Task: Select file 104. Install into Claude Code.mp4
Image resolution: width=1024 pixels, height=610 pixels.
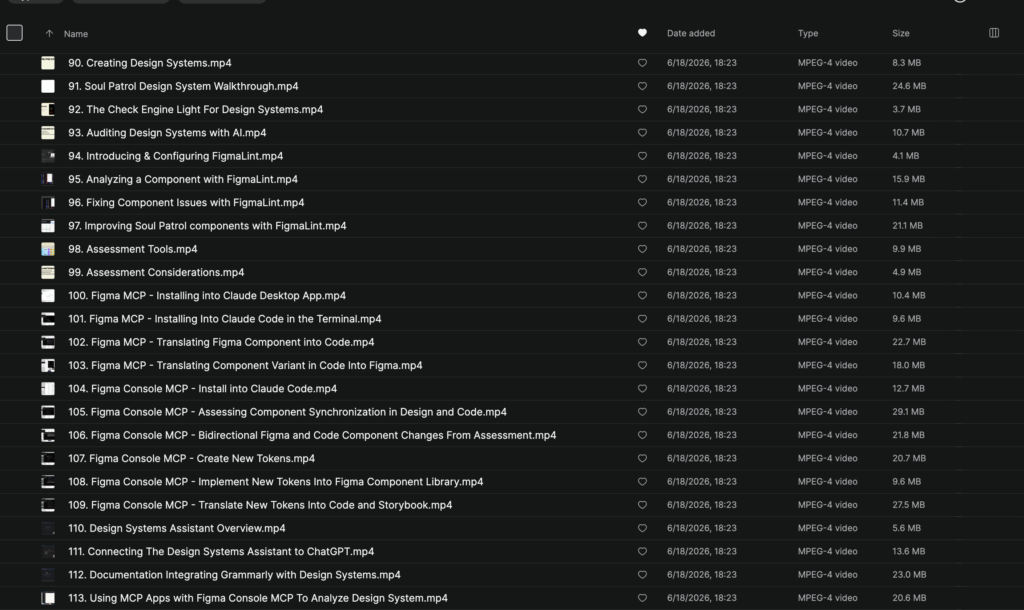Action: point(202,389)
